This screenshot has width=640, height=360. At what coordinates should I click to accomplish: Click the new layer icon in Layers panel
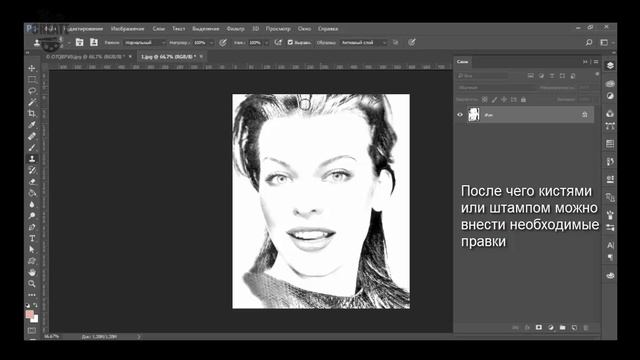[x=574, y=327]
